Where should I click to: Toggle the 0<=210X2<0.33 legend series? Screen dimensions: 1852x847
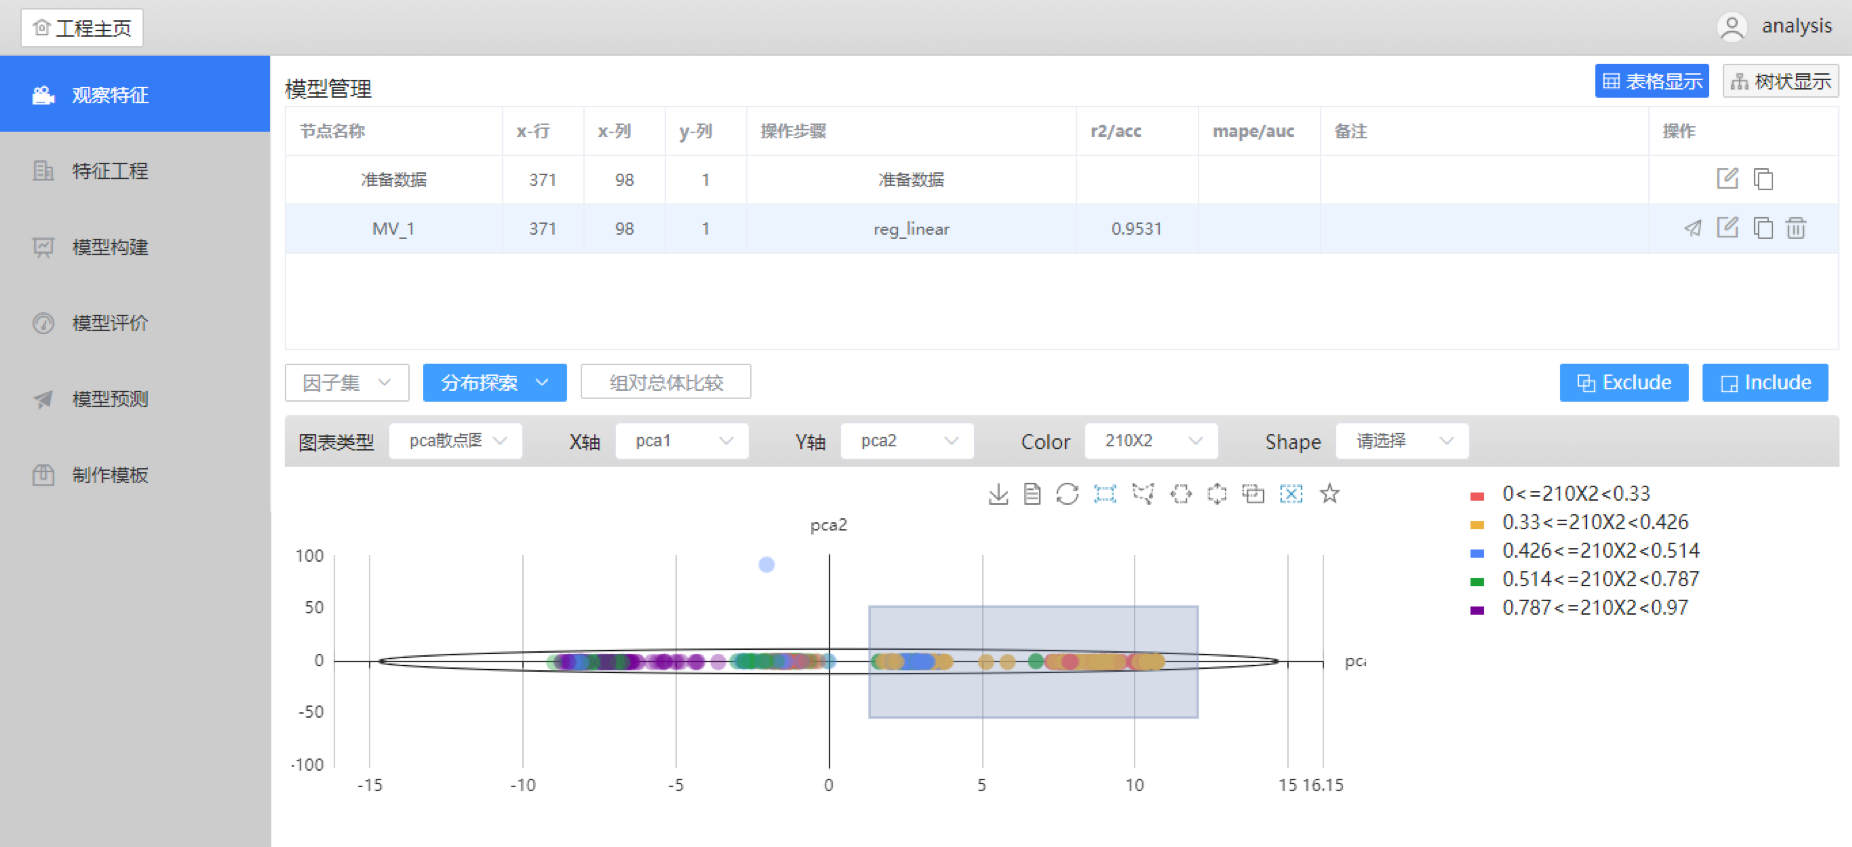[x=1576, y=494]
